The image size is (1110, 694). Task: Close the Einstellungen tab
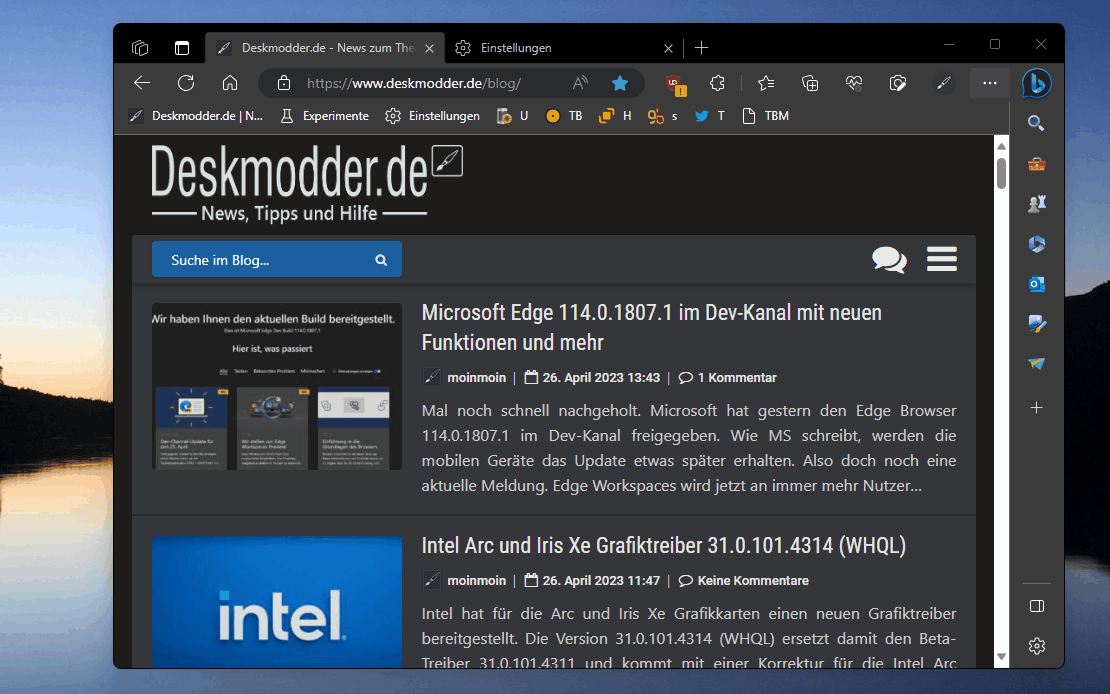click(x=668, y=48)
